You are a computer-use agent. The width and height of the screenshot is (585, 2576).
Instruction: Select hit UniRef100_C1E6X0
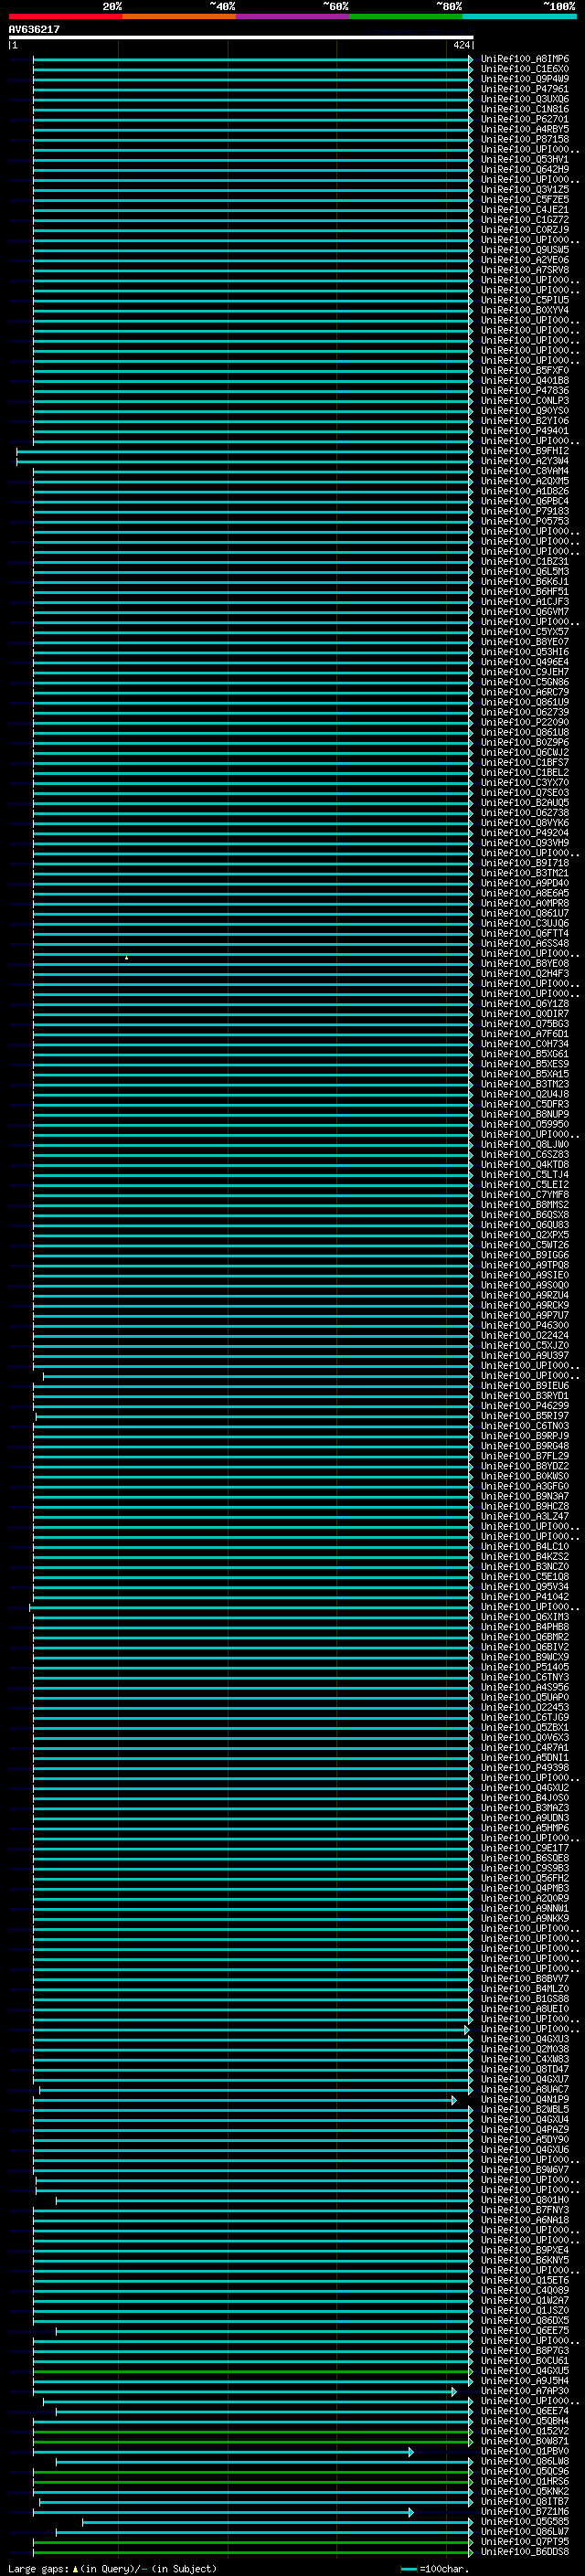524,69
